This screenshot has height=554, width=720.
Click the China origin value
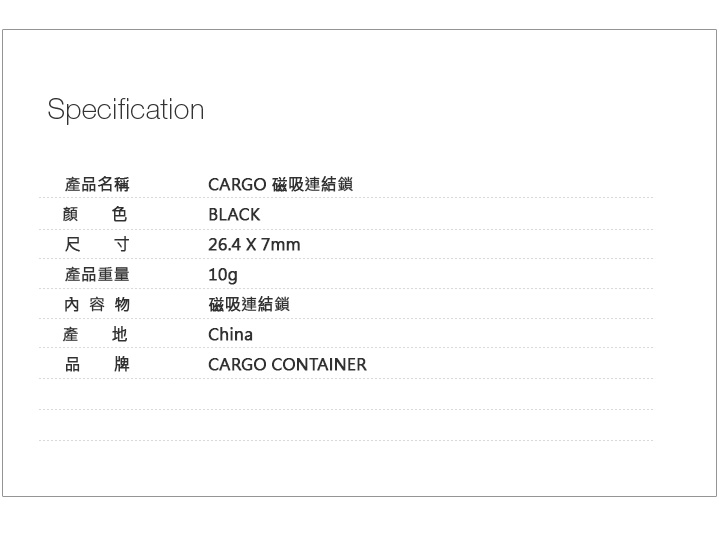230,334
